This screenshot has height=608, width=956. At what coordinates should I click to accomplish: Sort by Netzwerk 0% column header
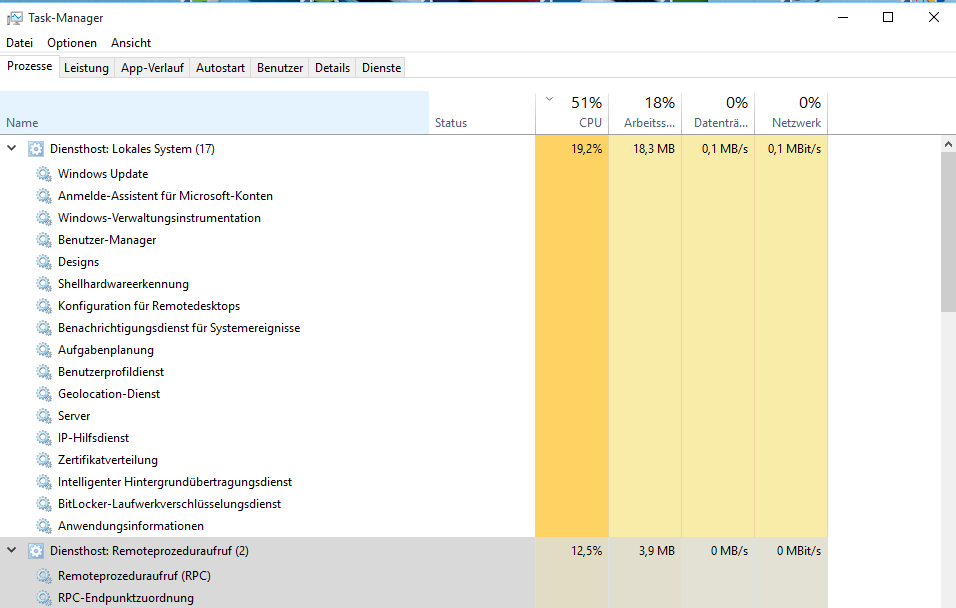[x=791, y=113]
